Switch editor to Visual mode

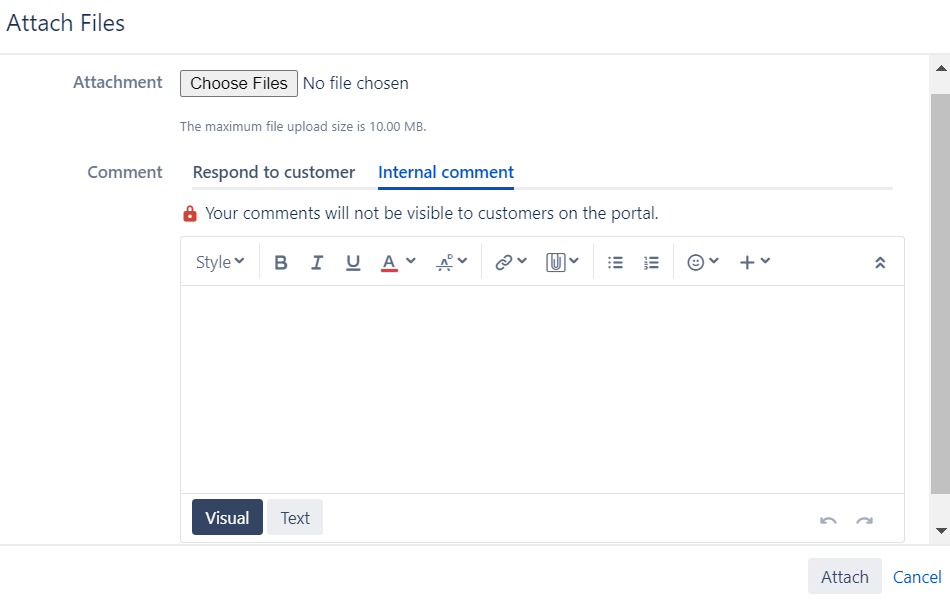pyautogui.click(x=227, y=517)
